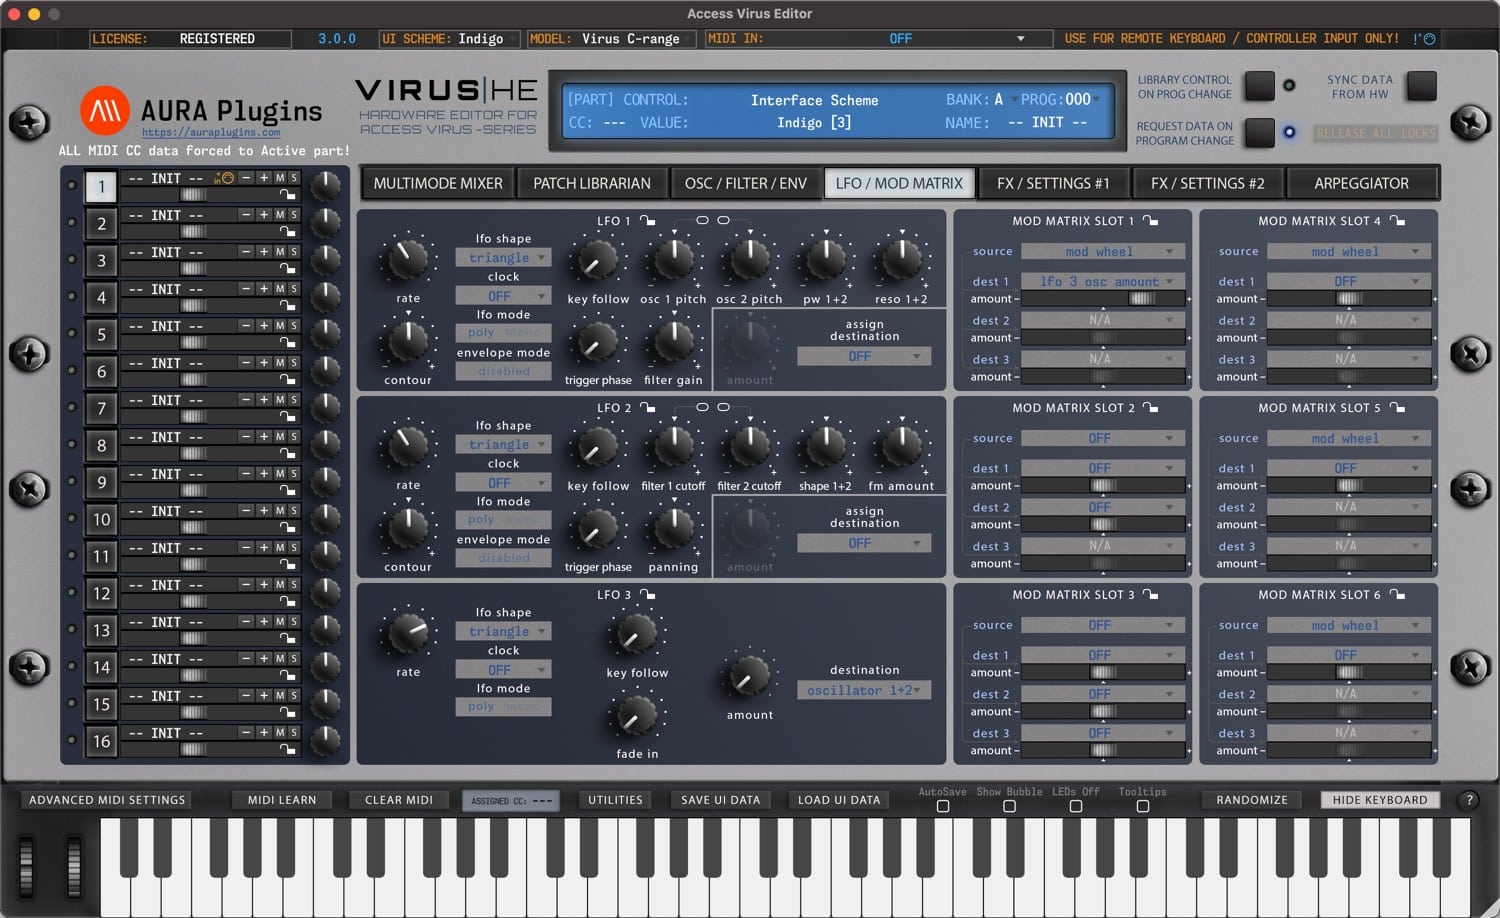Click the plus button on part 1

tap(264, 178)
